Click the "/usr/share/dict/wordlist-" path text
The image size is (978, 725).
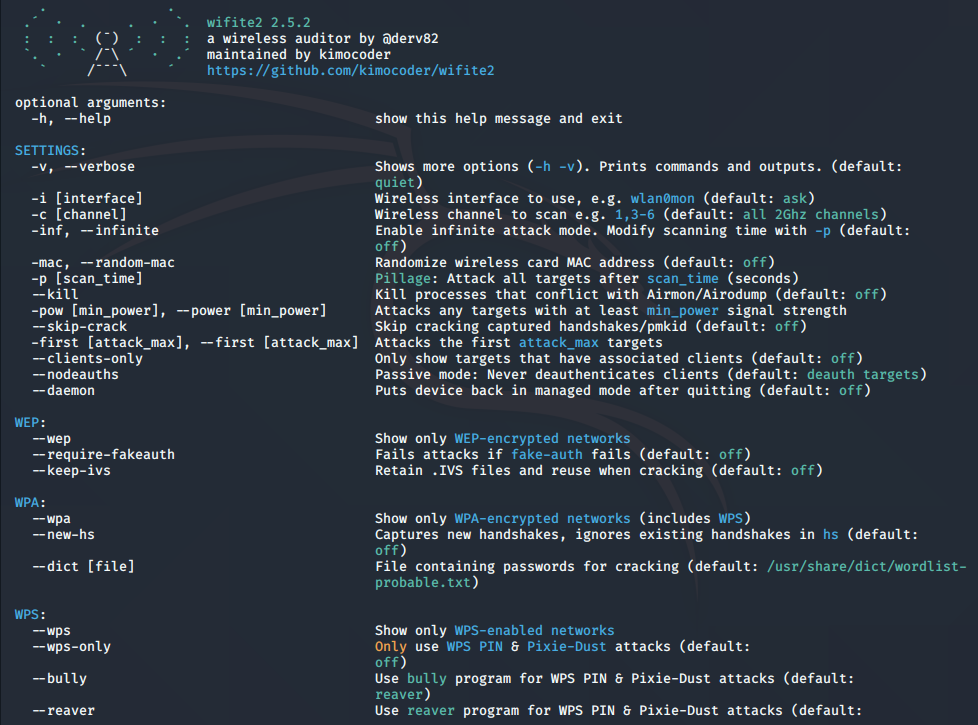tap(866, 567)
